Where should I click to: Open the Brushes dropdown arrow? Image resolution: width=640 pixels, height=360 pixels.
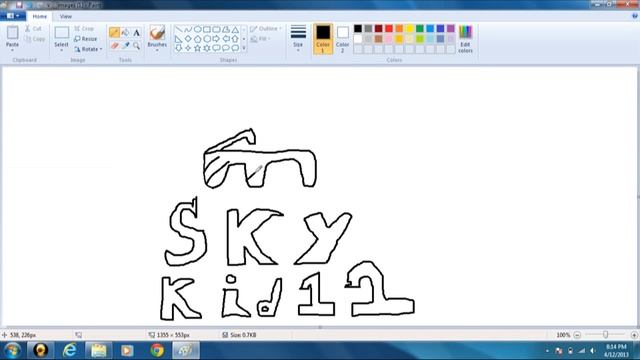(157, 50)
